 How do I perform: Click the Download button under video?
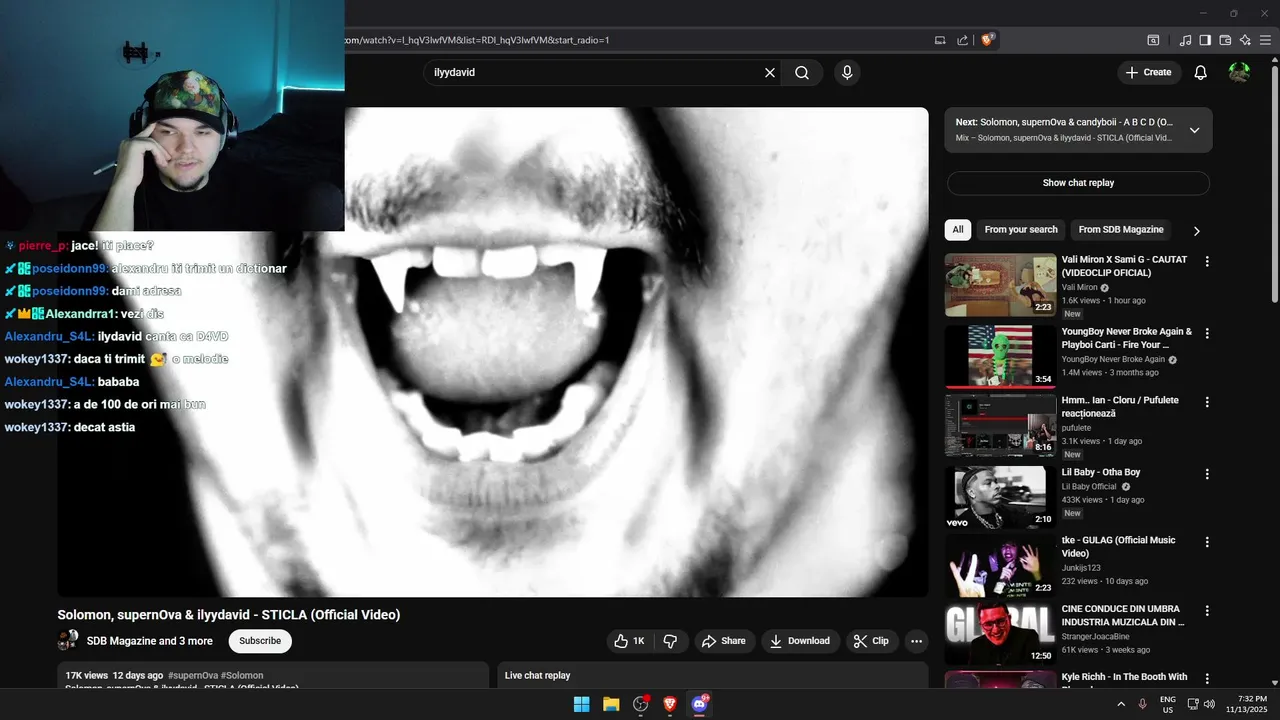click(799, 641)
